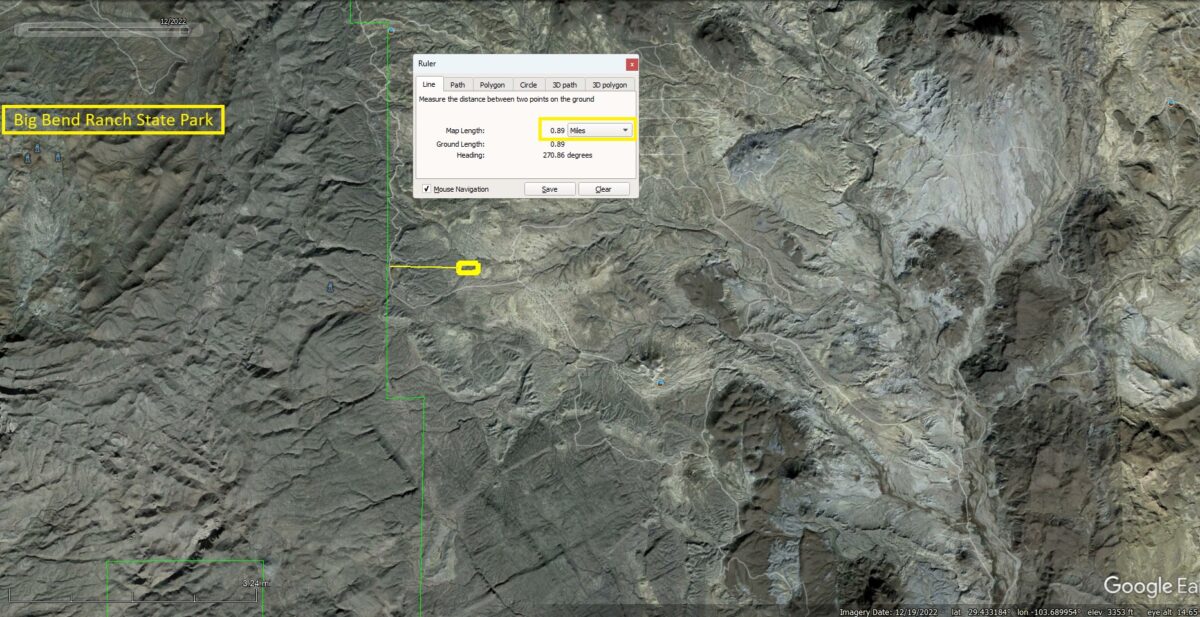Select the placemark icon just left of green boundary
1200x617 pixels.
point(331,287)
